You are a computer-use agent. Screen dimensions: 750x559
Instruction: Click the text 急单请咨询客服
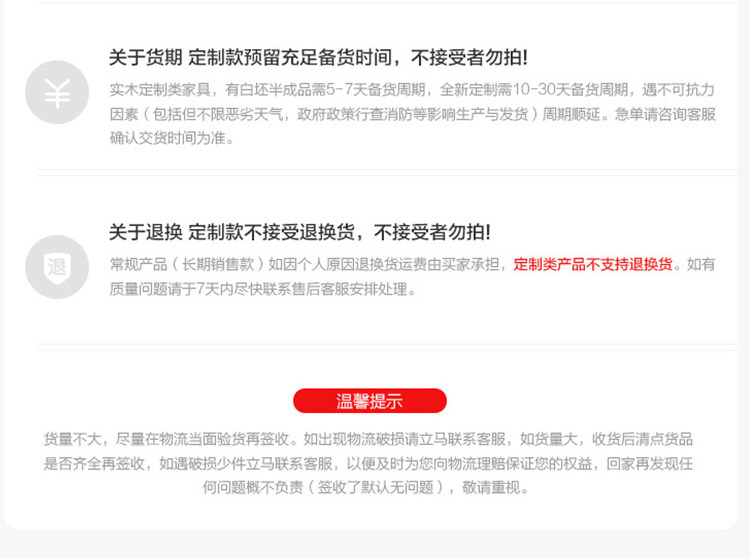pyautogui.click(x=665, y=114)
